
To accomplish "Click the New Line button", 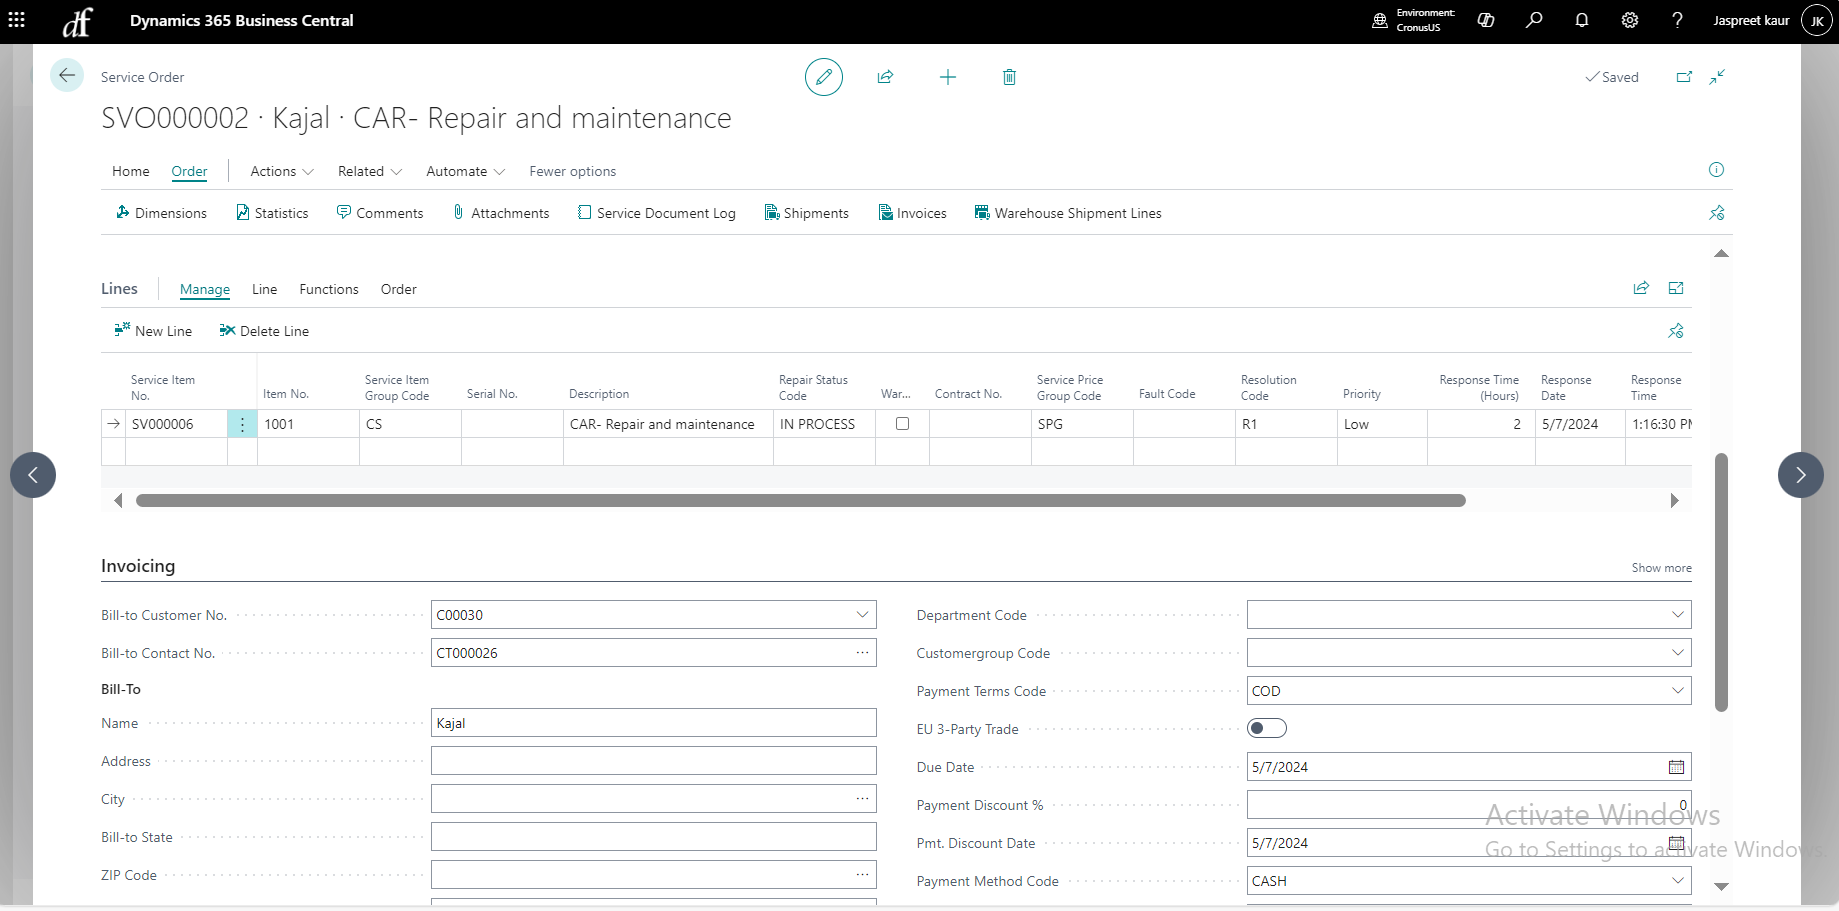I will click(153, 331).
